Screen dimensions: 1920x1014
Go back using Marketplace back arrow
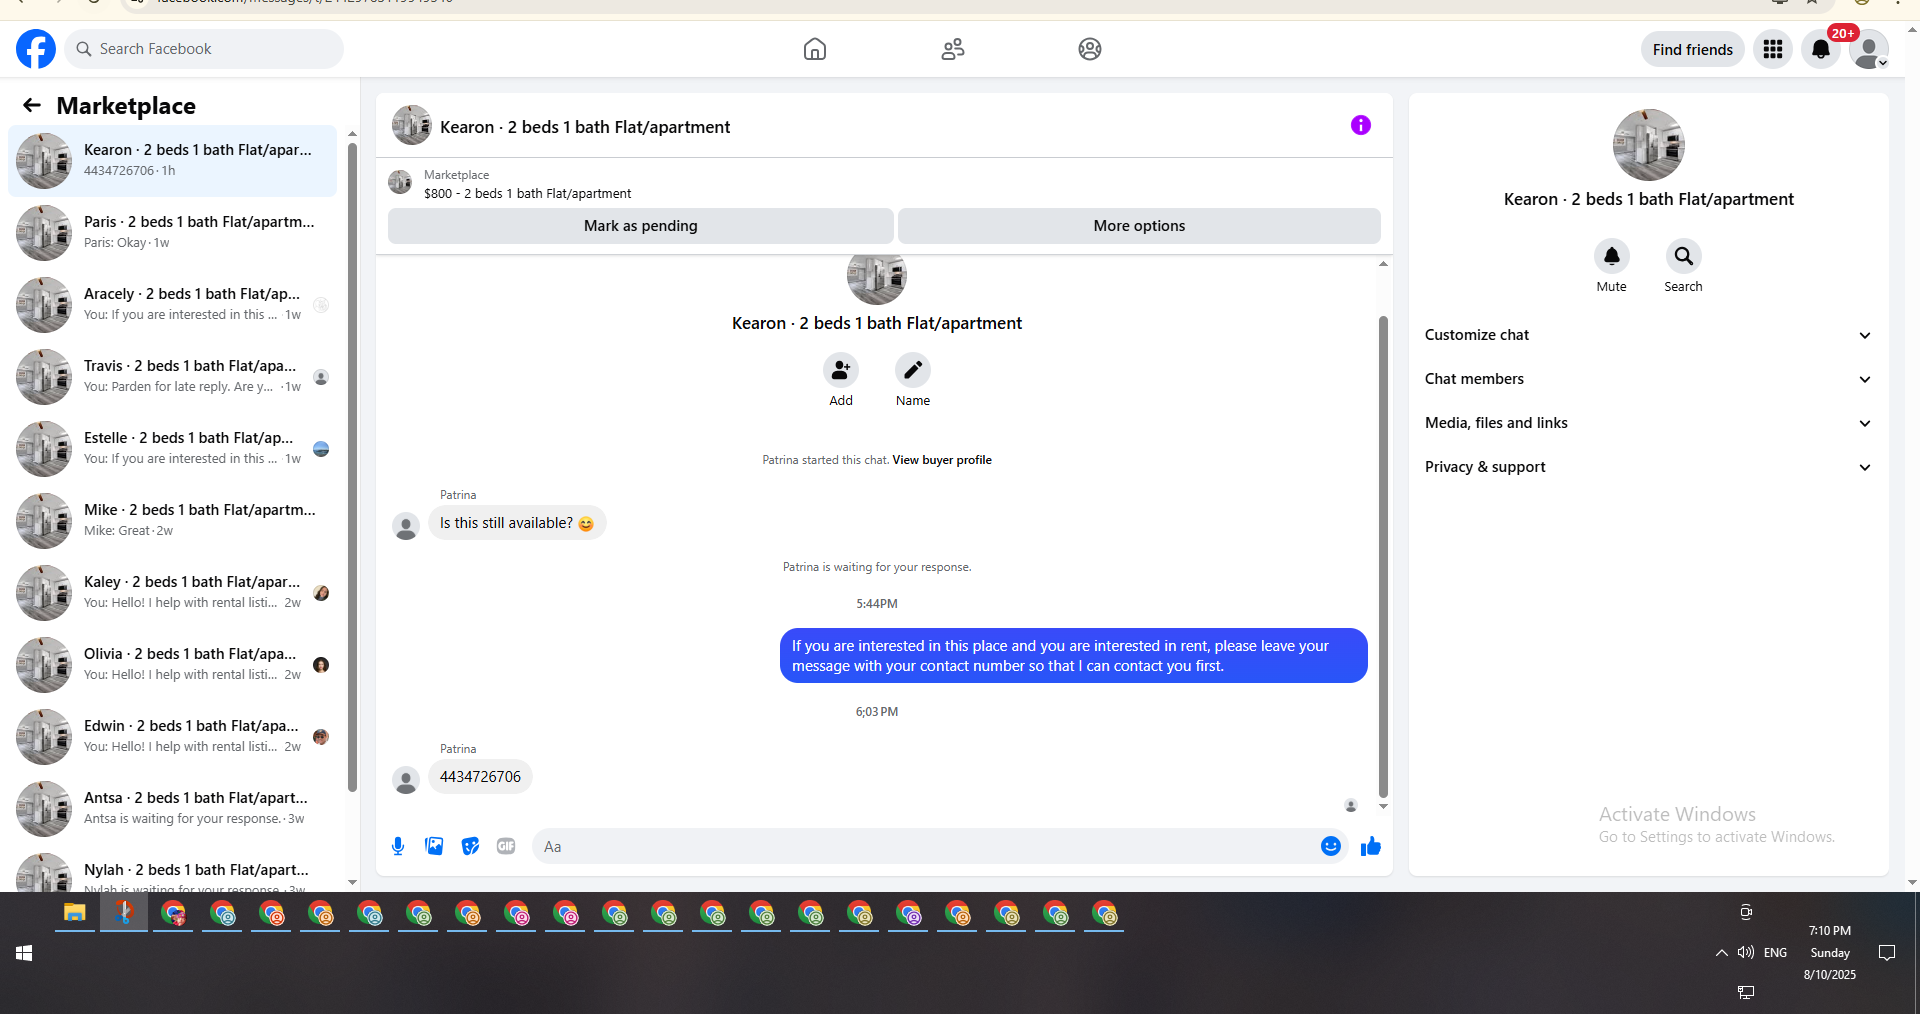tap(32, 105)
